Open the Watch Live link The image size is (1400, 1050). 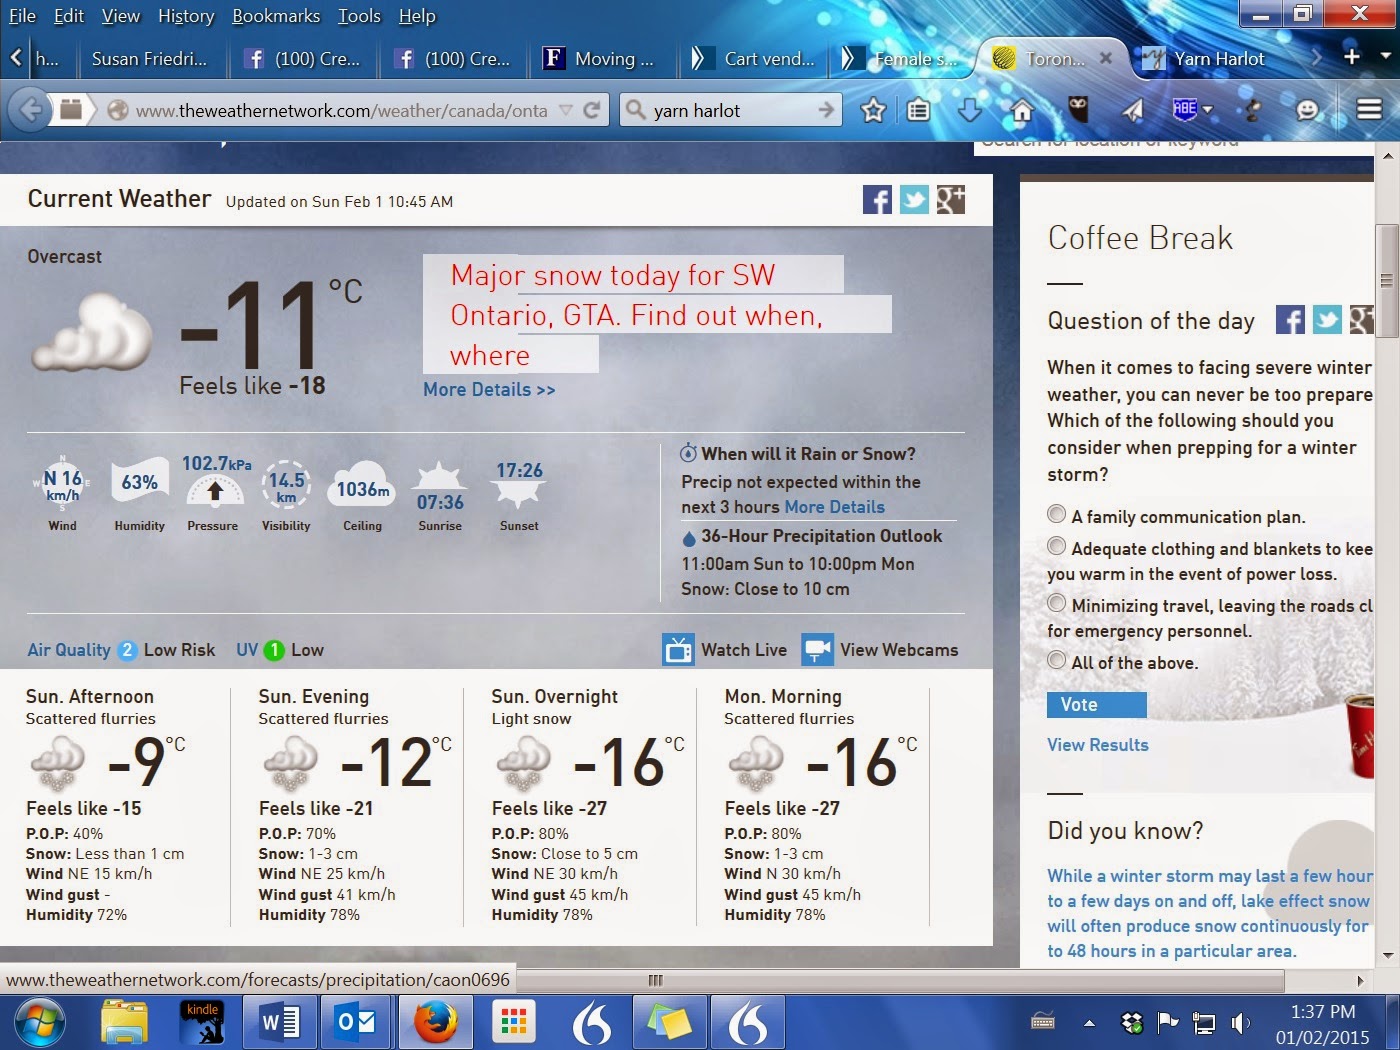pos(744,650)
